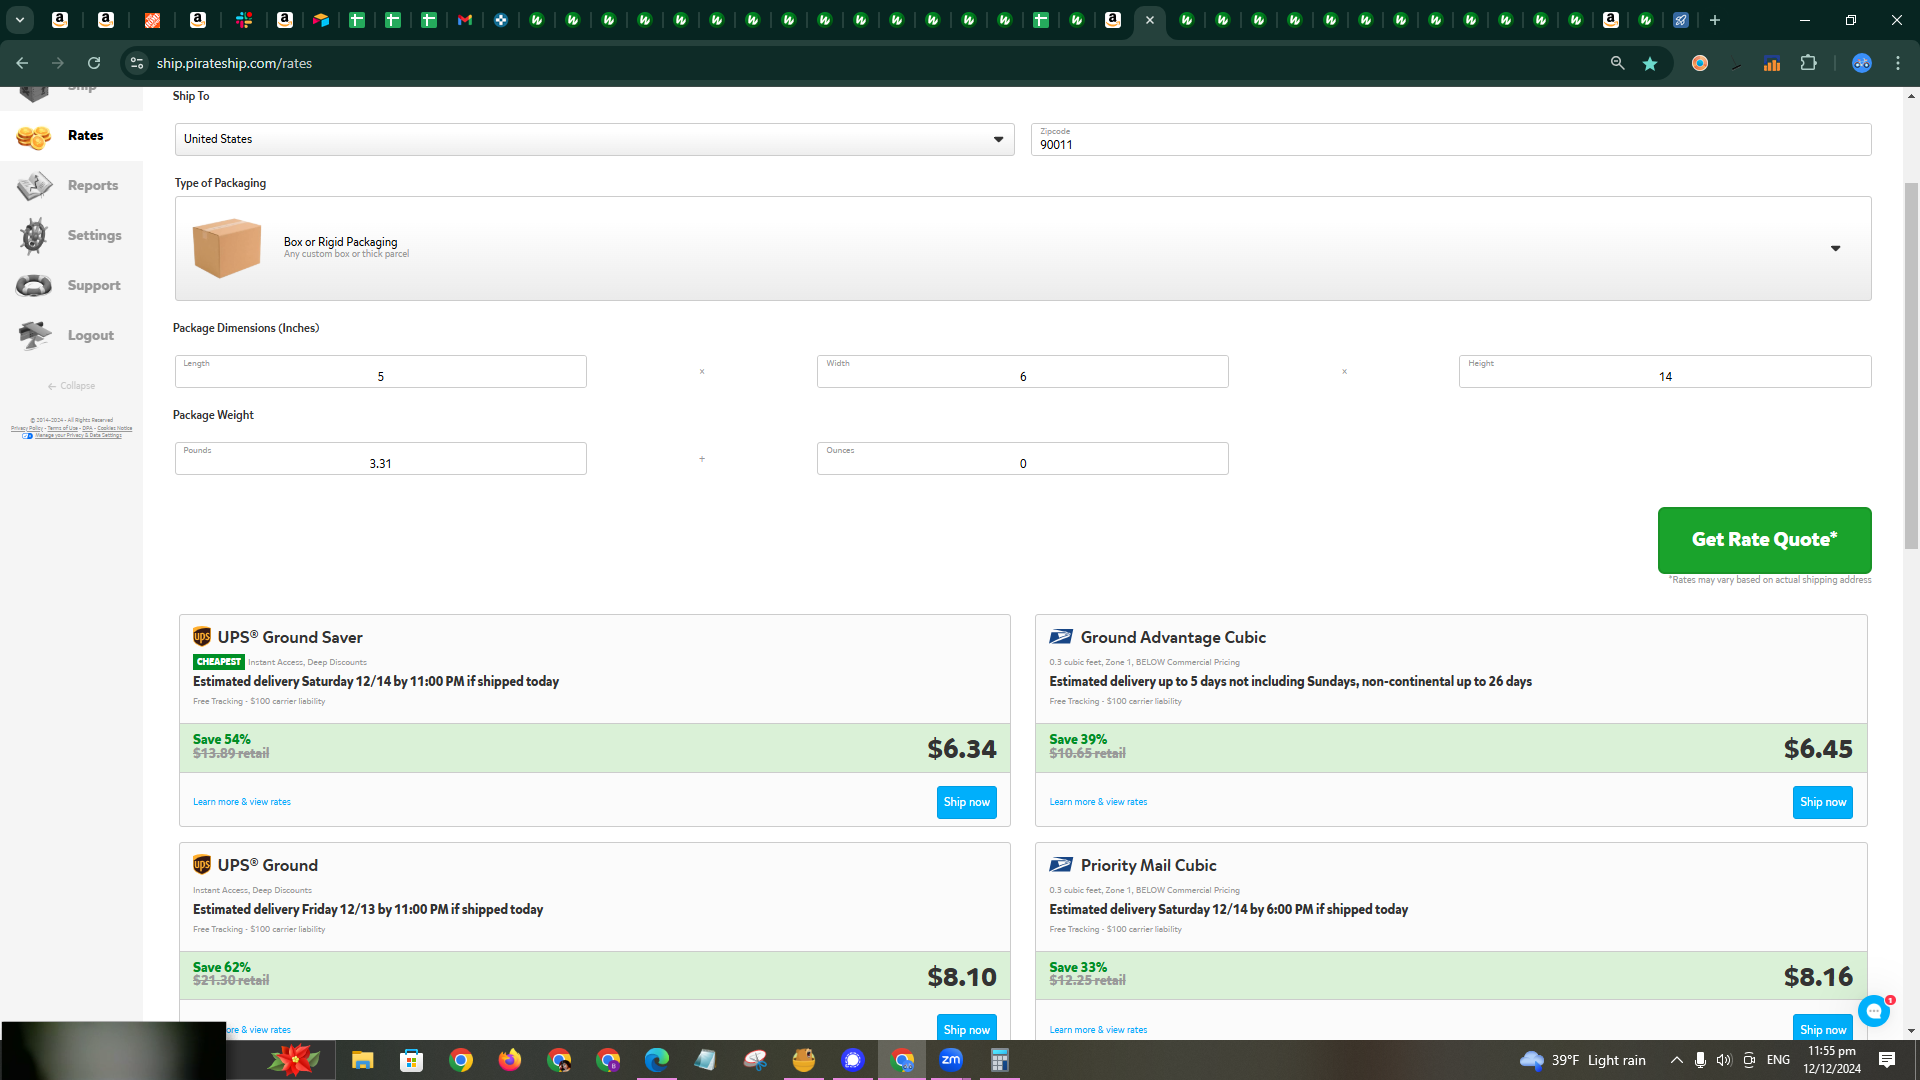Click the Get Rate Quote button
This screenshot has width=1920, height=1080.
pos(1764,540)
